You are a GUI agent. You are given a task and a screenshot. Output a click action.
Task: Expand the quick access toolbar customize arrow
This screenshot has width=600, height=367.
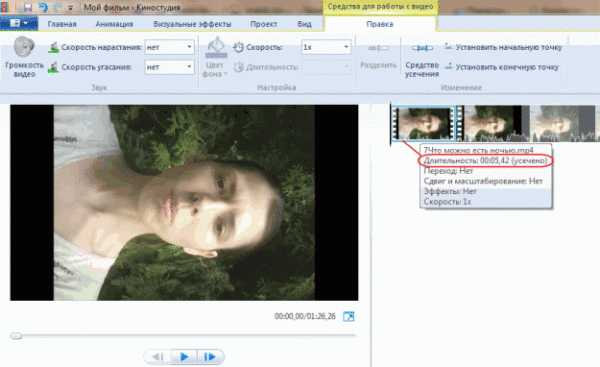70,8
